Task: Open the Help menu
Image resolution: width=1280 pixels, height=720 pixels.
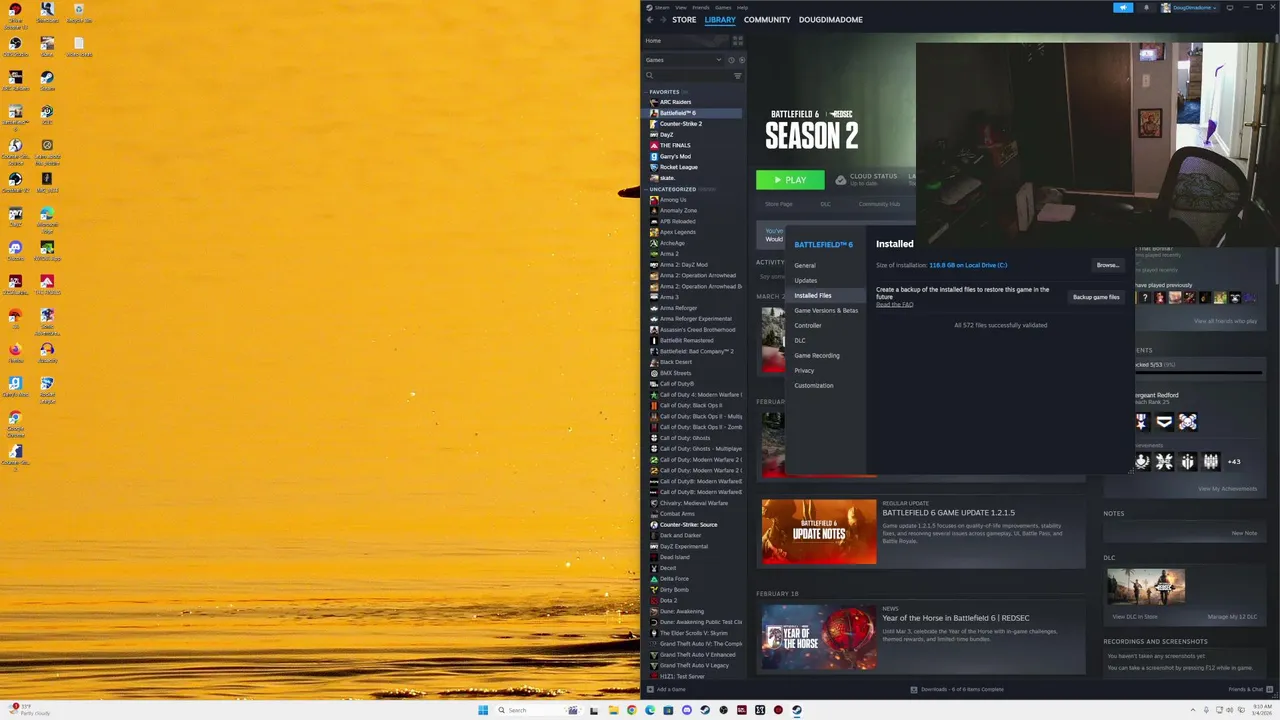Action: click(x=742, y=7)
